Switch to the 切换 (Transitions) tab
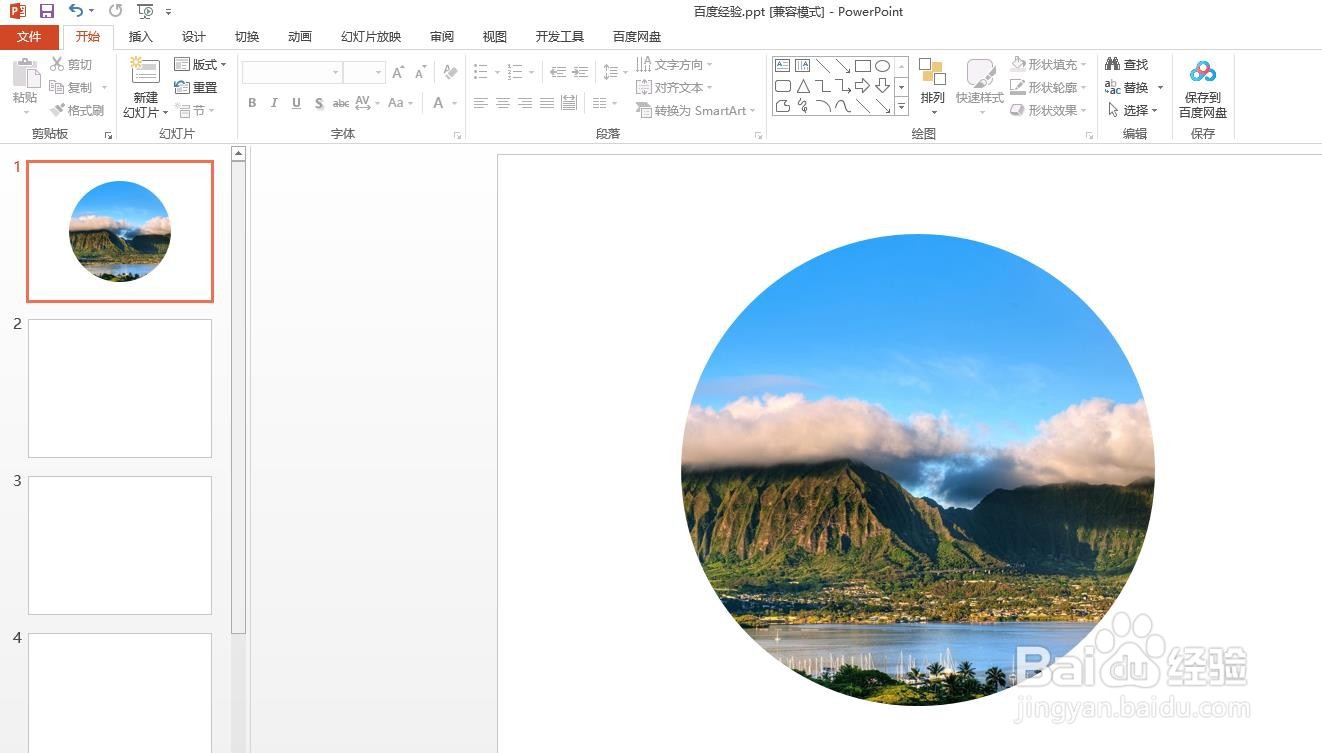 click(247, 37)
